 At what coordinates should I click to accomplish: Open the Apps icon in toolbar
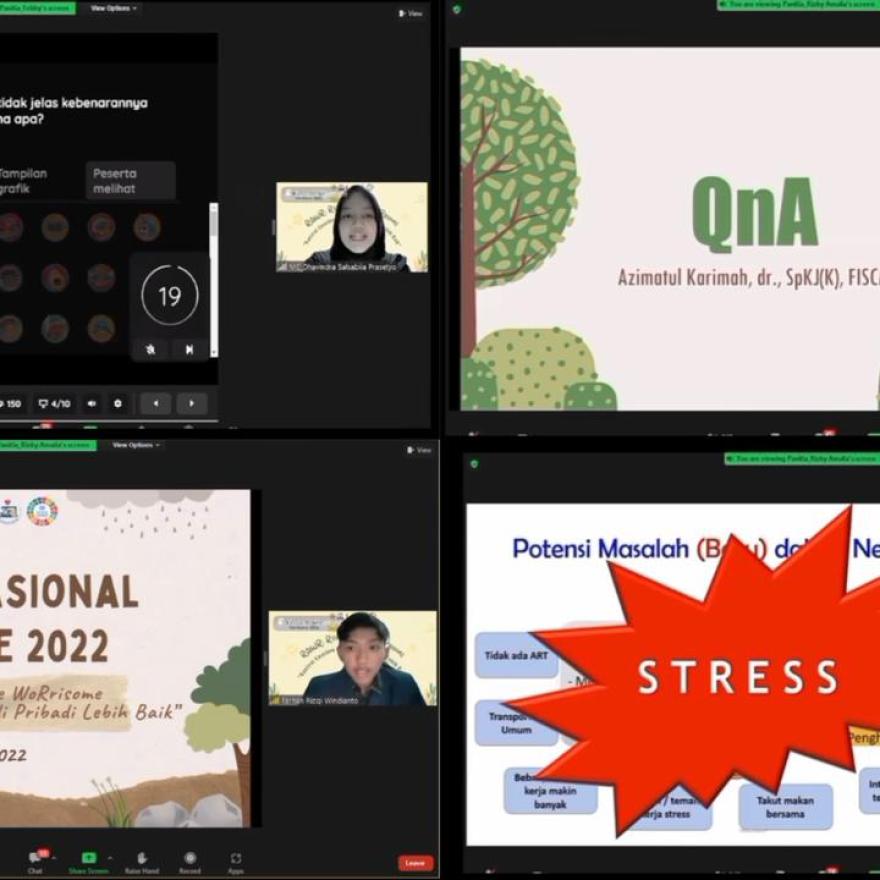click(235, 858)
